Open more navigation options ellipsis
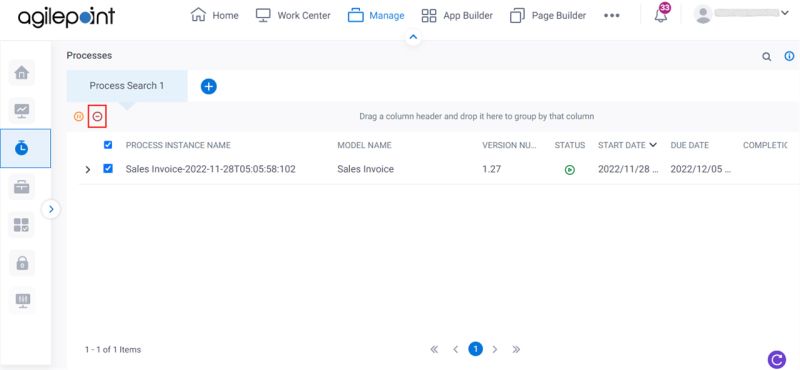Screen dimensions: 800x370 tap(611, 16)
